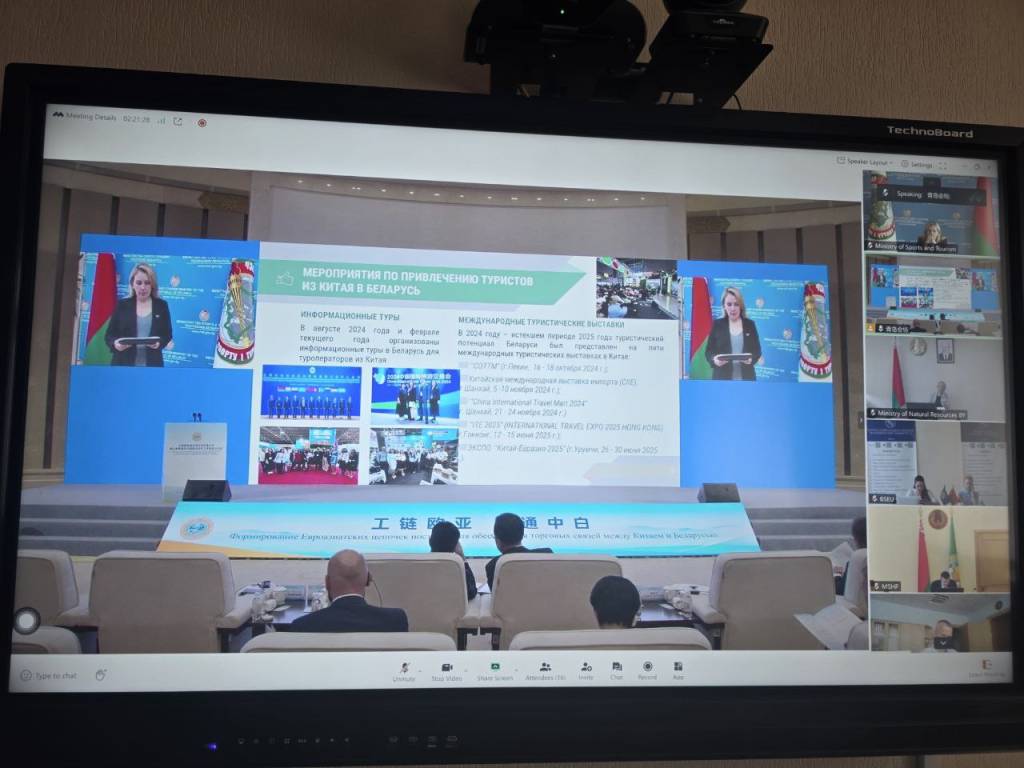This screenshot has height=768, width=1024.
Task: Select the Ministry of Natural Resources video tile
Action: [x=935, y=378]
